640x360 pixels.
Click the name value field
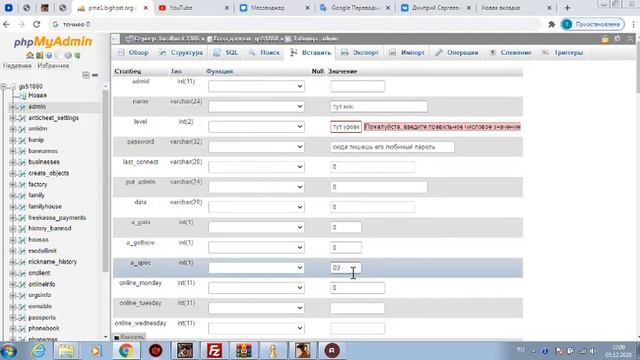[379, 107]
